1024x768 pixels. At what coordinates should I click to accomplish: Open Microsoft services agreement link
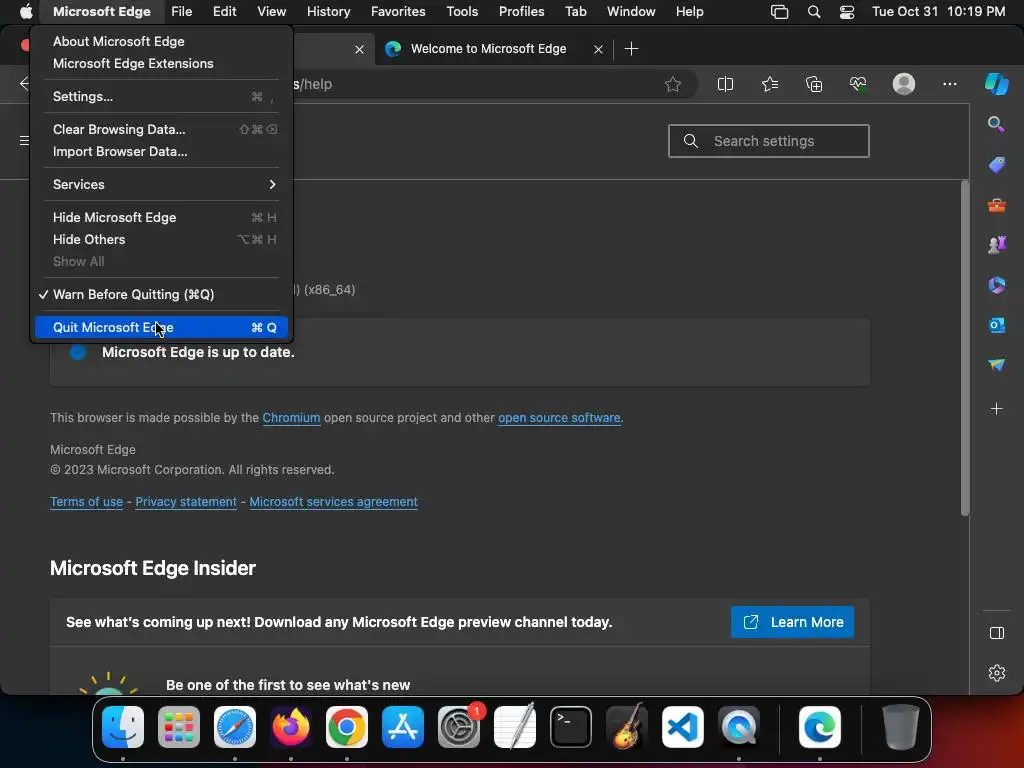334,502
